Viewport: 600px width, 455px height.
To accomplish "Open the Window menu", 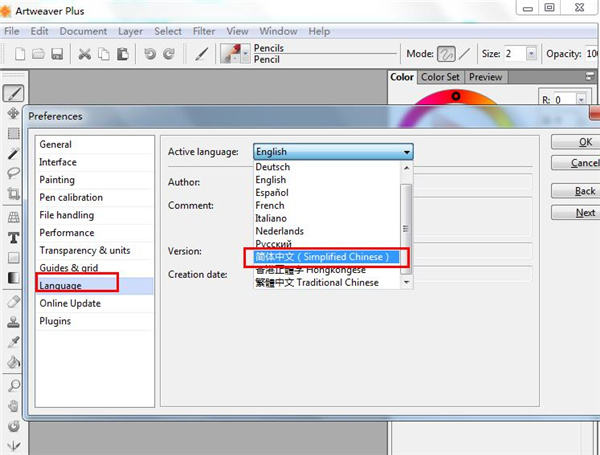I will 278,31.
